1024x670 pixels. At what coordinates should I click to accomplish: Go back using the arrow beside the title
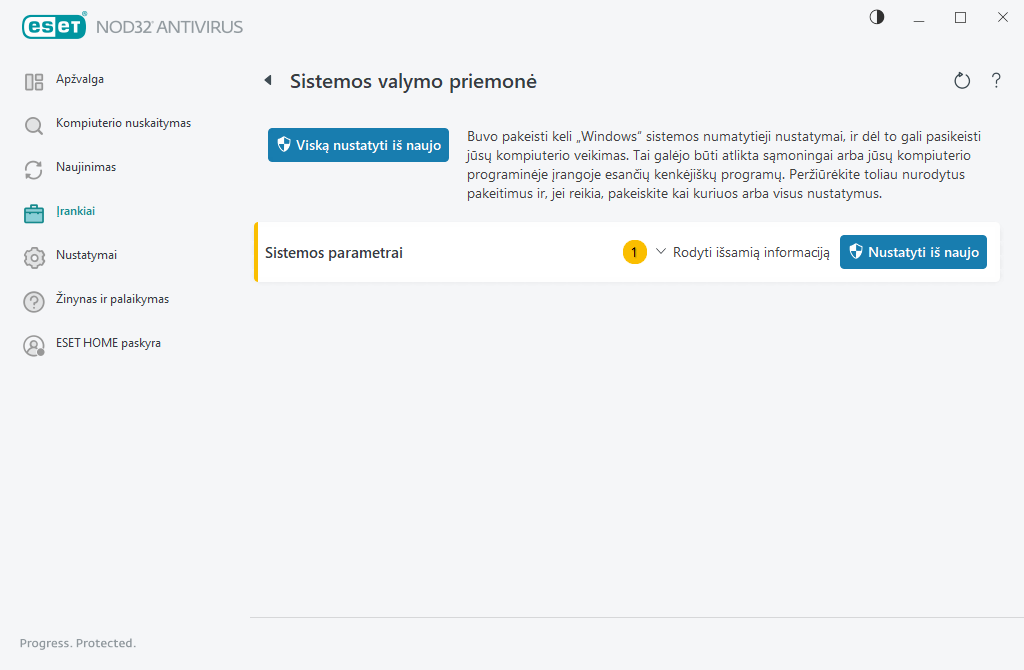[x=268, y=81]
